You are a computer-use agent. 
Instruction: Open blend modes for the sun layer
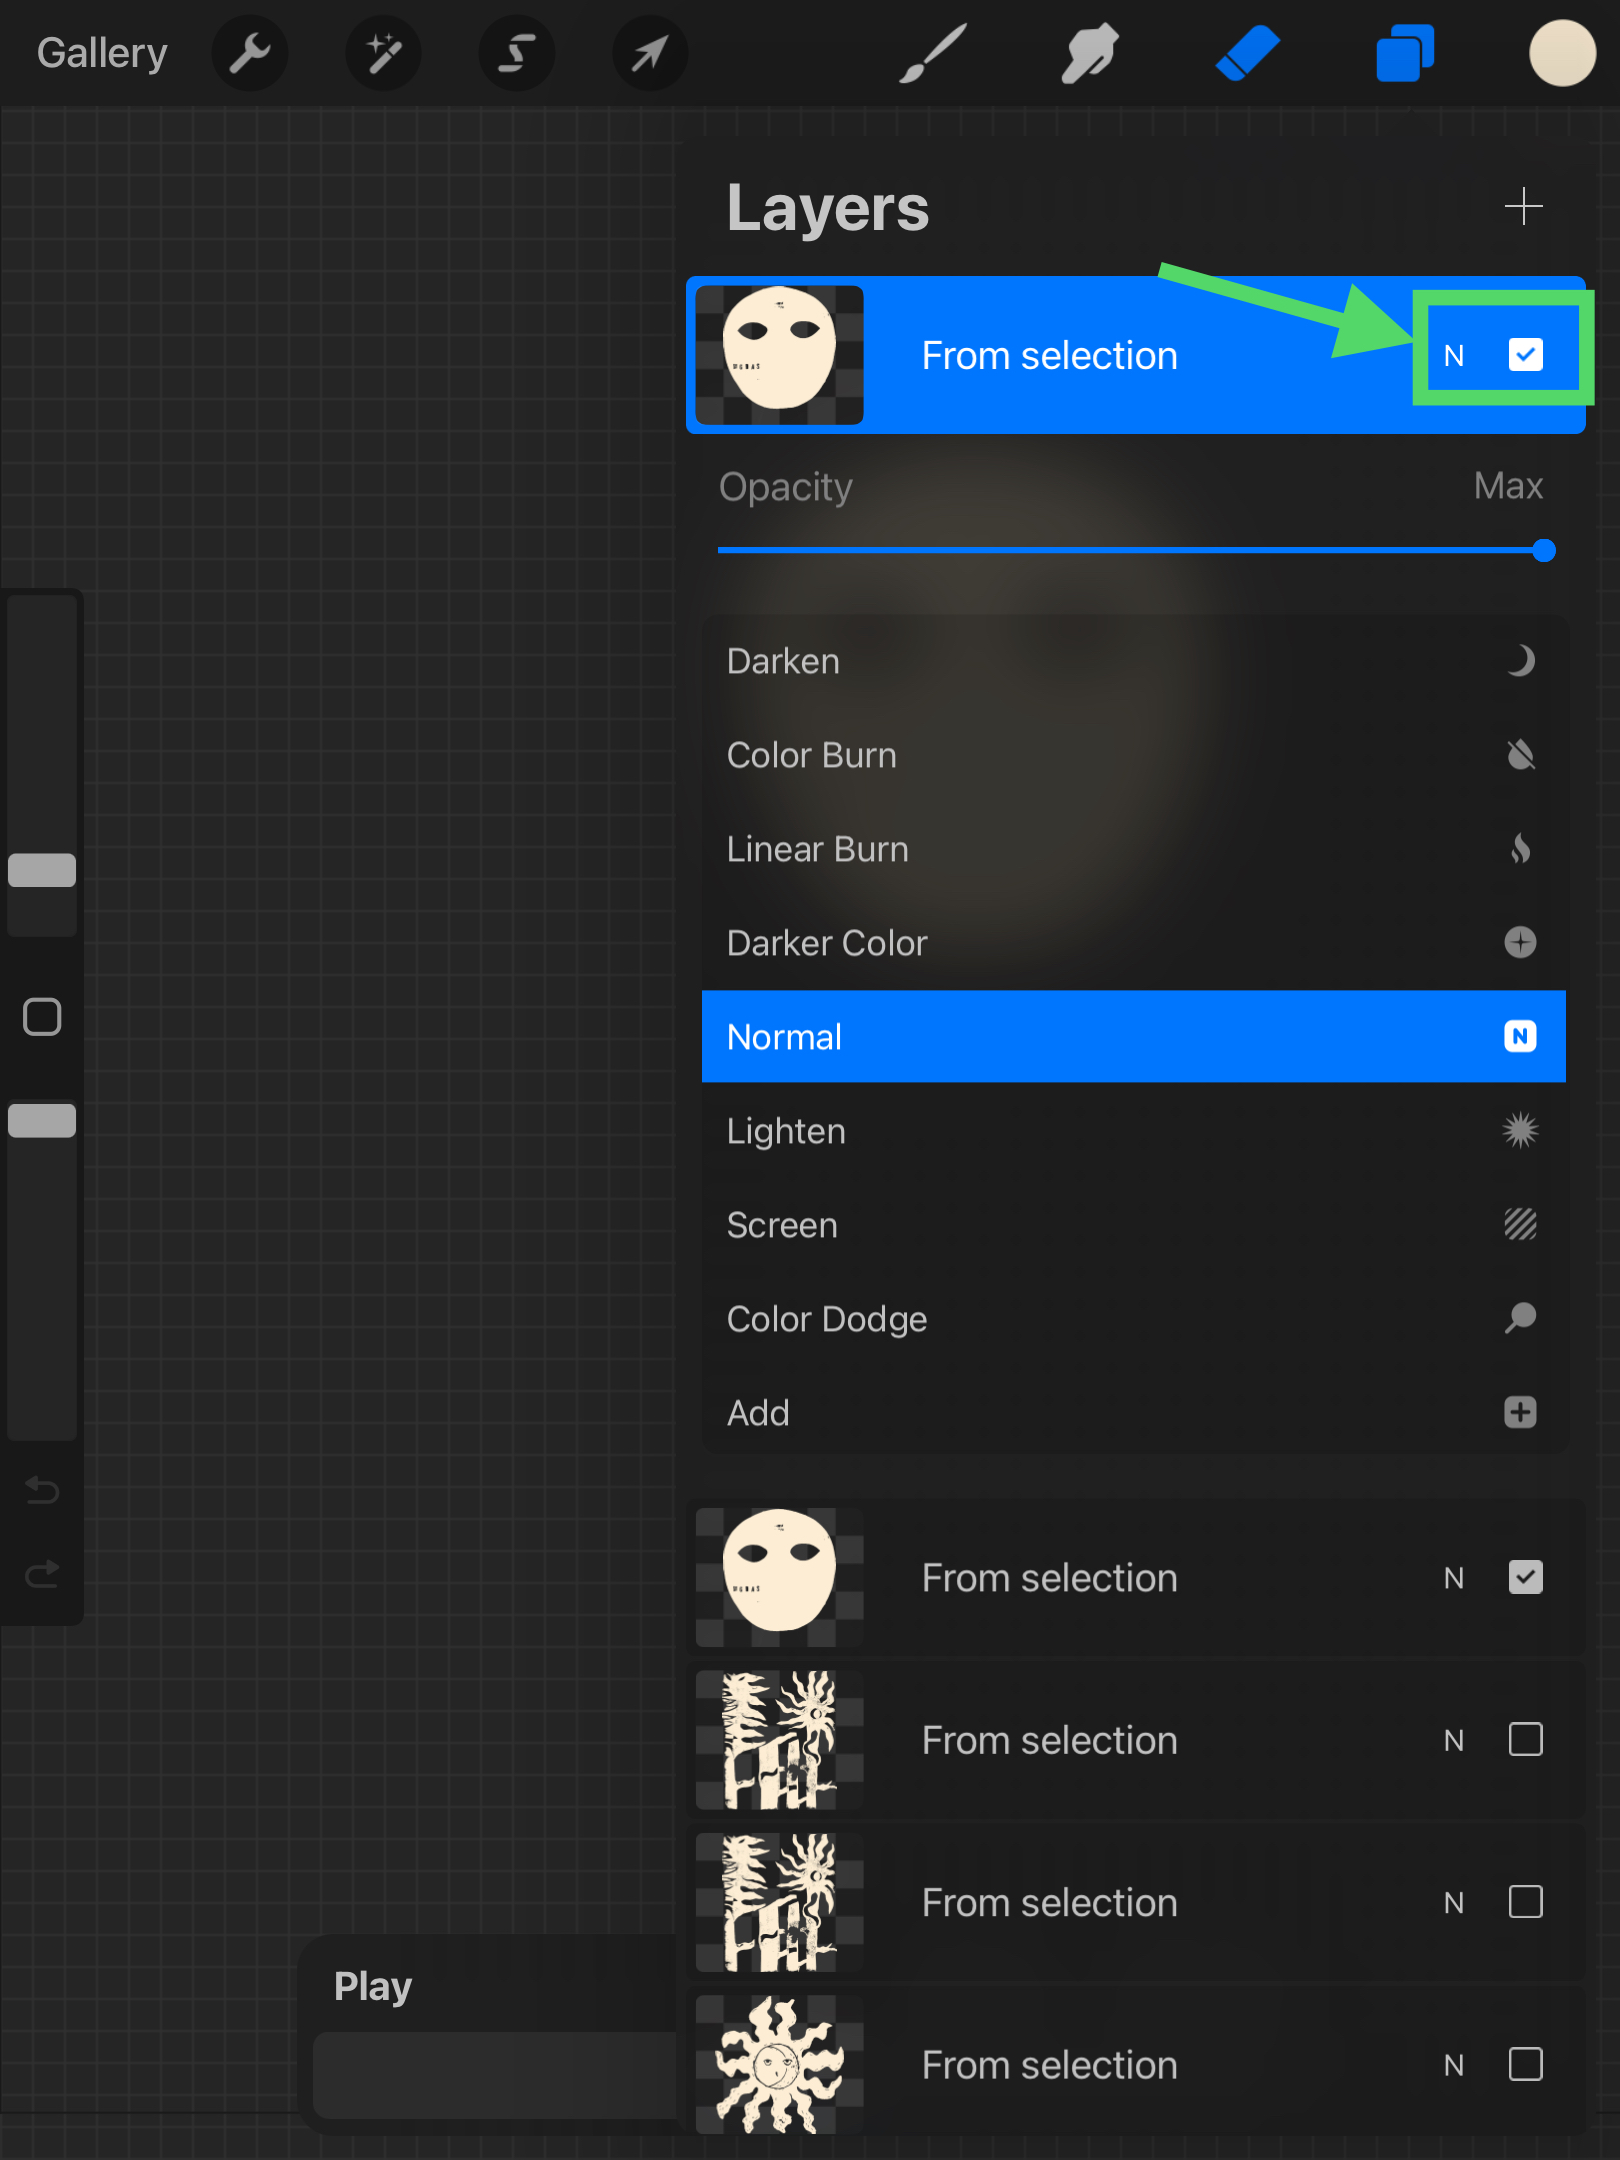point(1454,2065)
